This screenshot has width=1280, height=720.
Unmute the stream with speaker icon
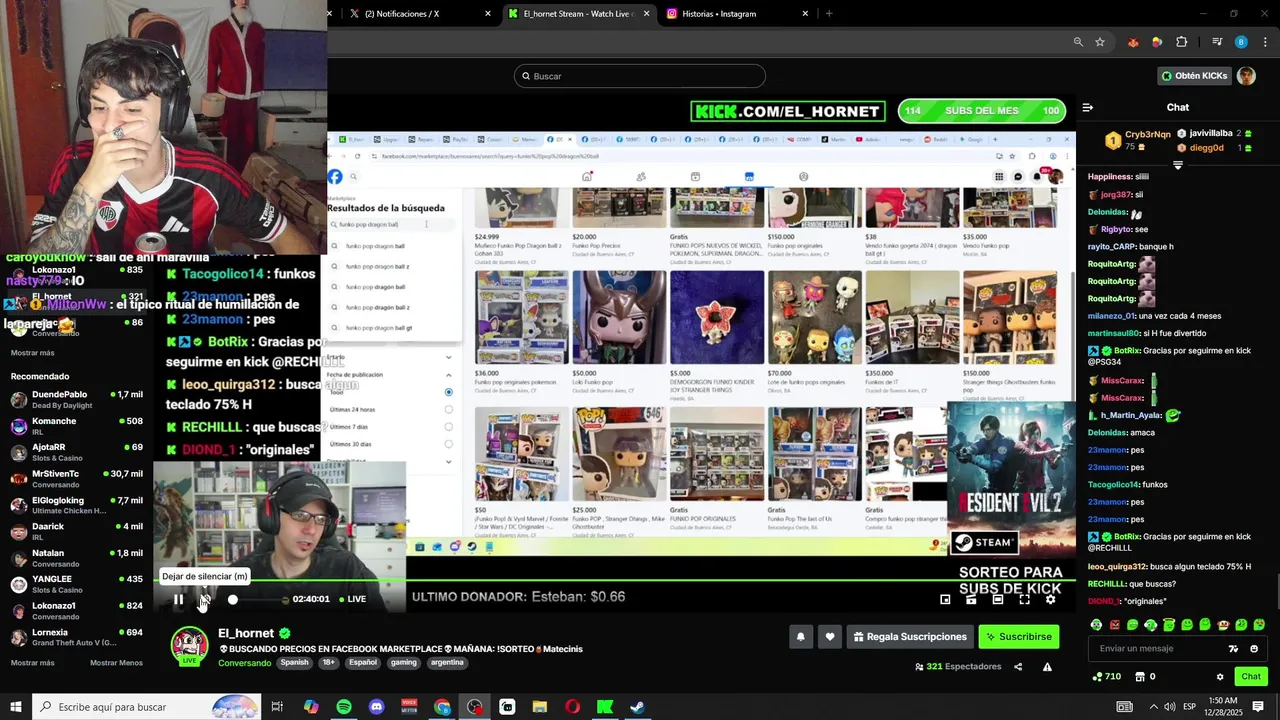click(x=204, y=599)
